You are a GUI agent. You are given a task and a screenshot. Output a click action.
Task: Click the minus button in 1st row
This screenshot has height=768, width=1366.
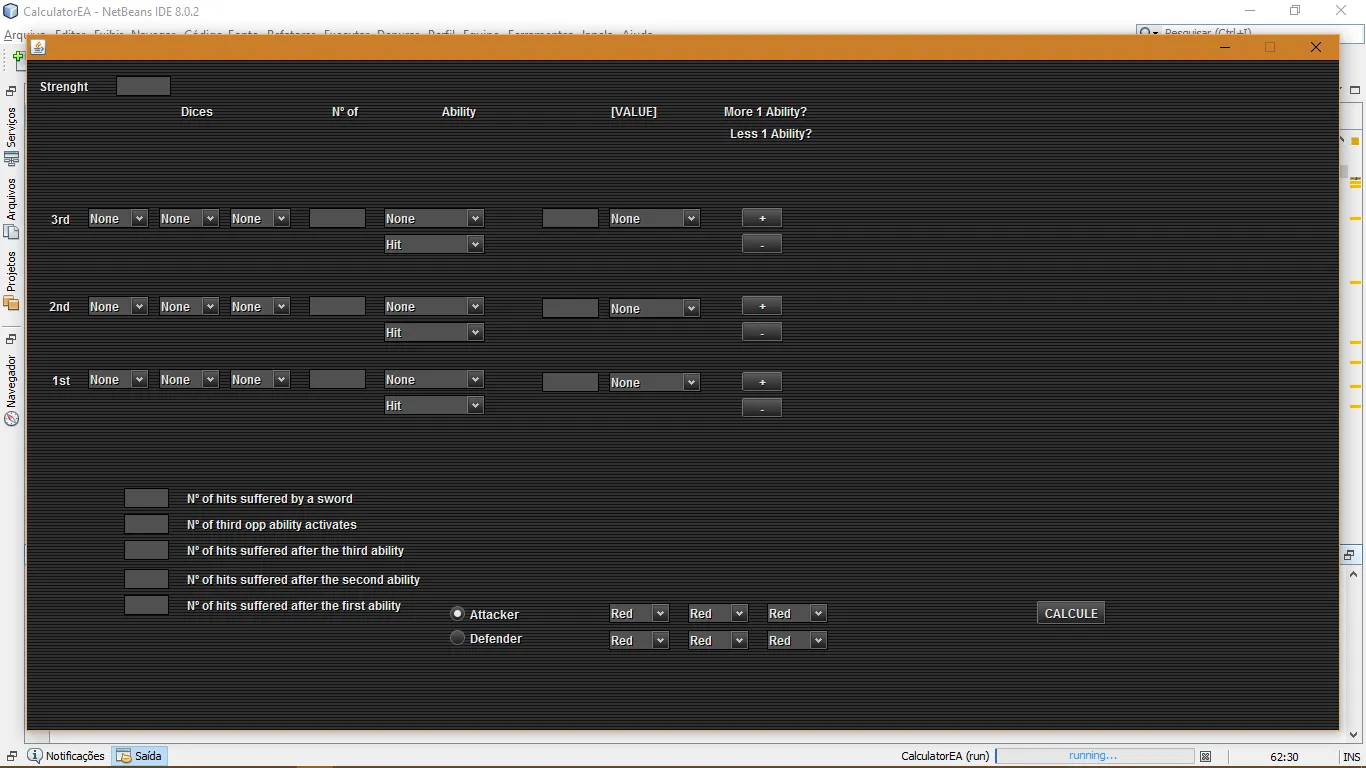click(762, 408)
